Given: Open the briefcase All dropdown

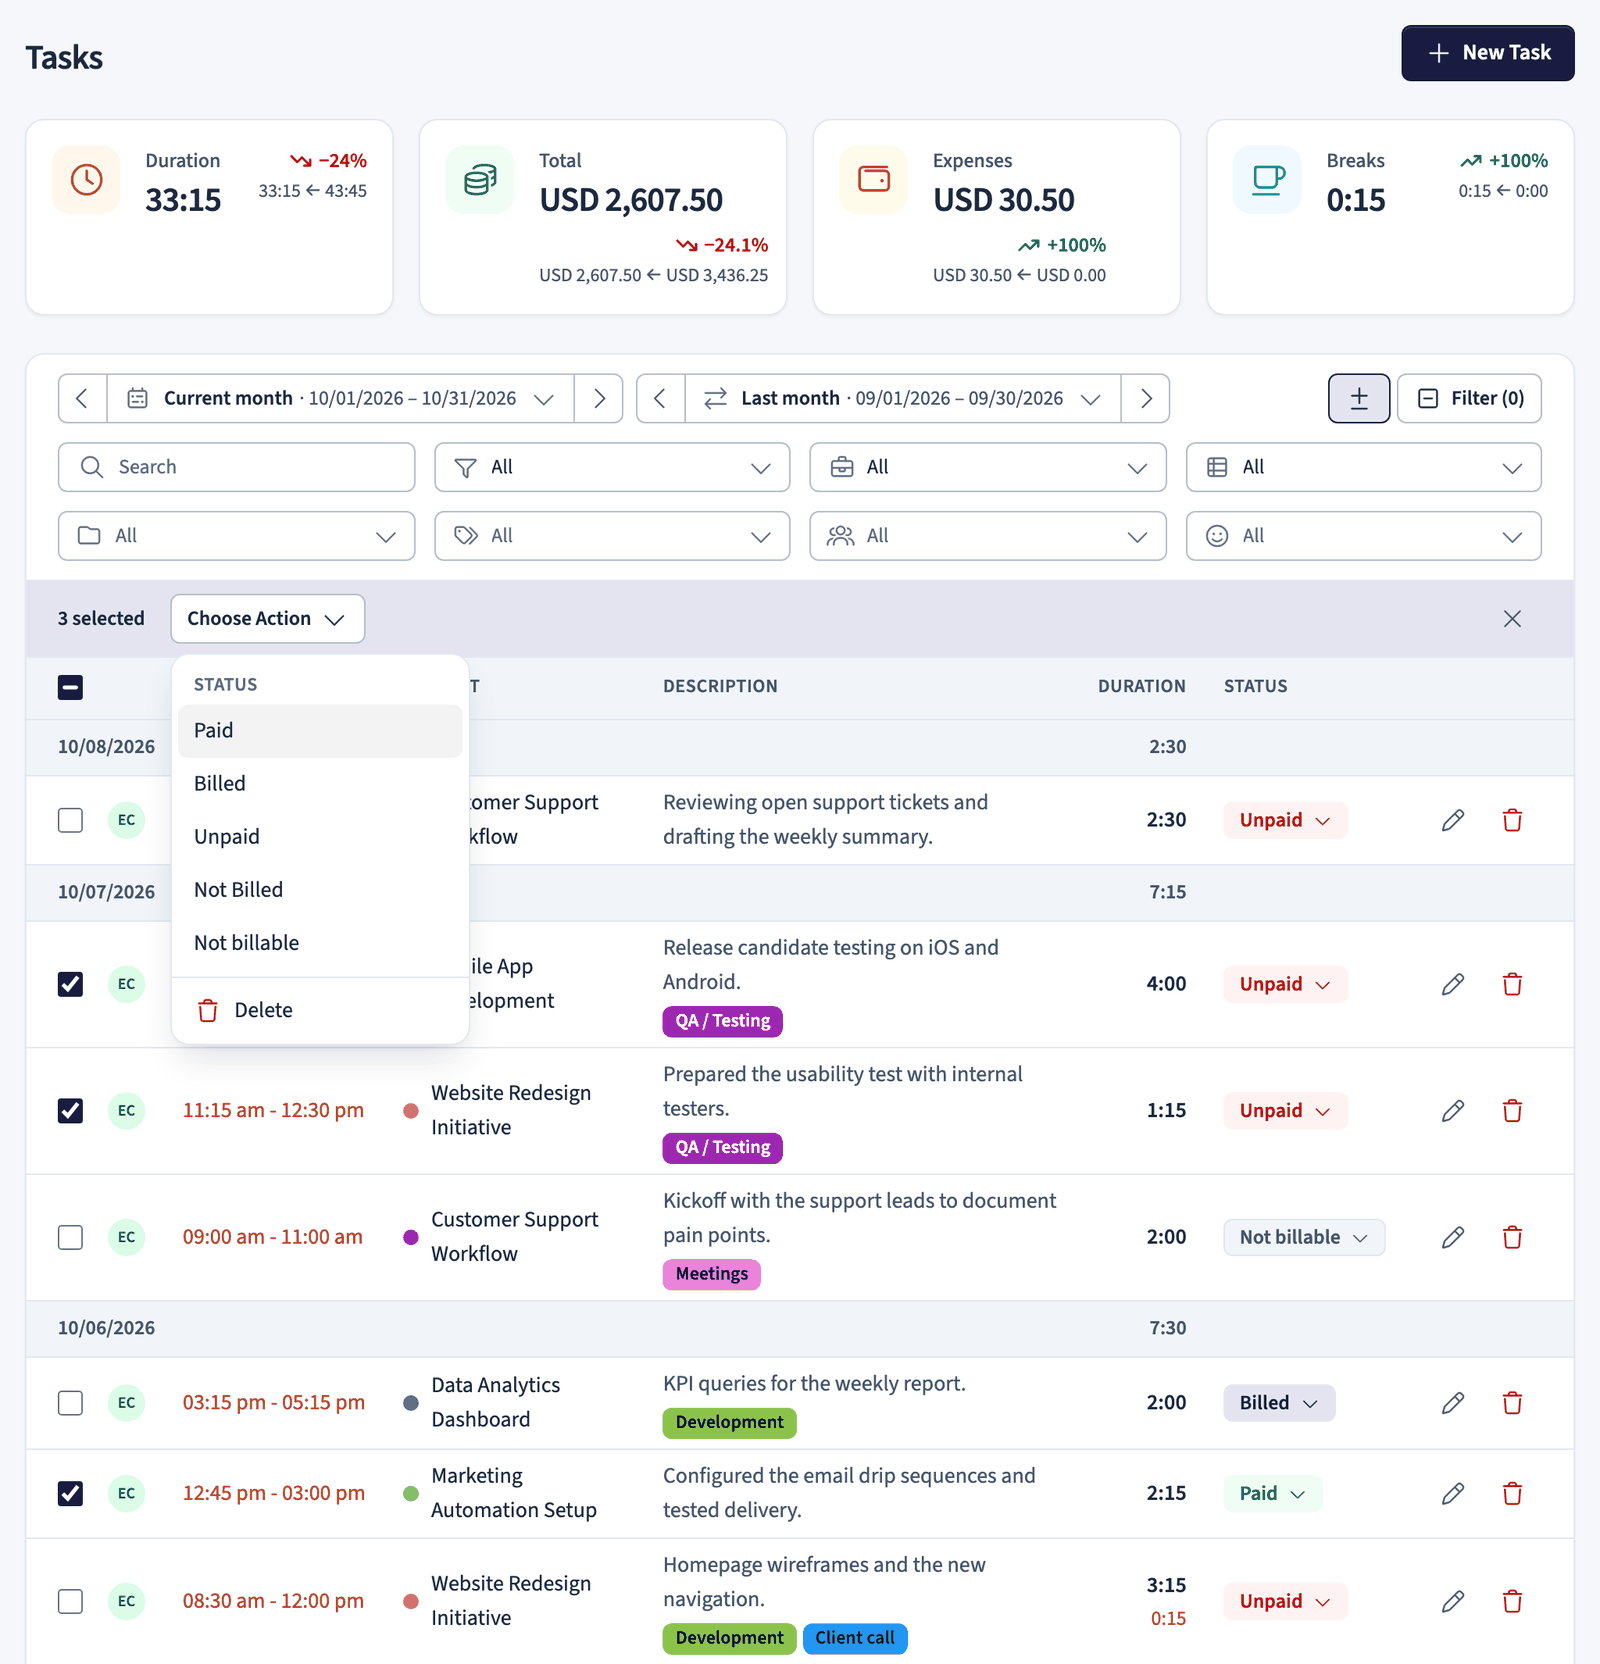Looking at the screenshot, I should (988, 467).
